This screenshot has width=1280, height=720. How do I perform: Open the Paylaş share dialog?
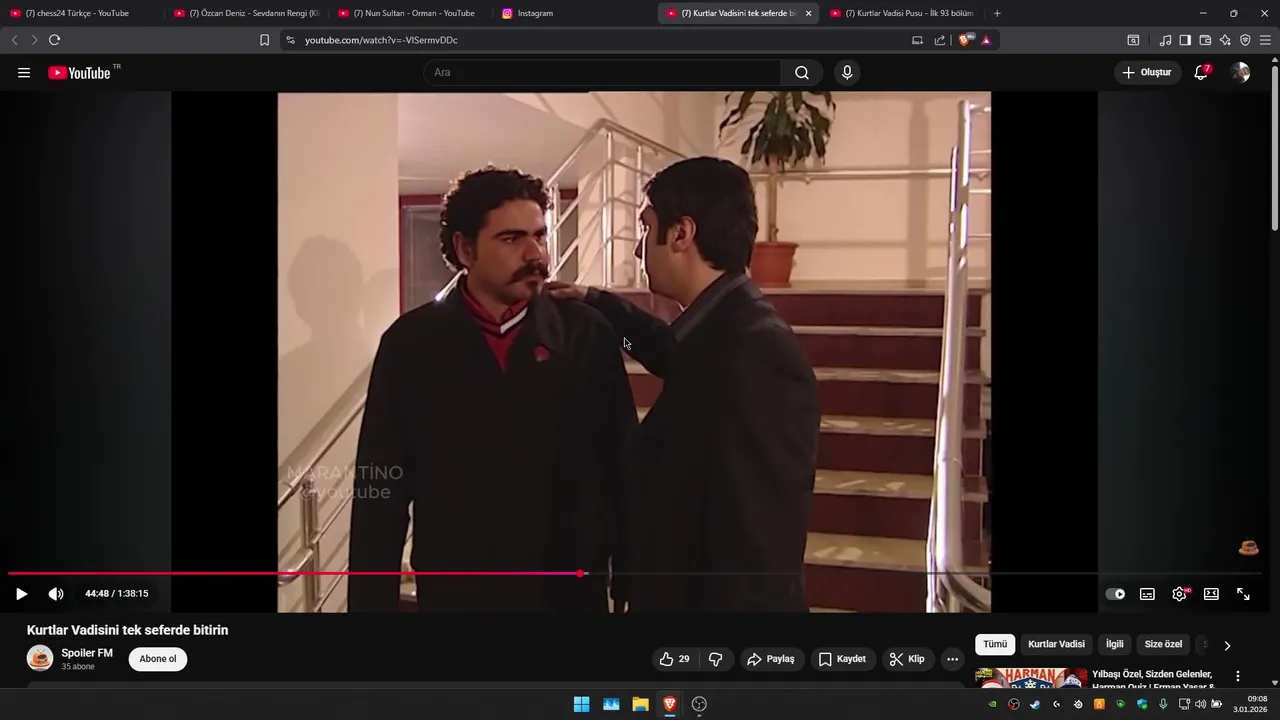tap(770, 659)
